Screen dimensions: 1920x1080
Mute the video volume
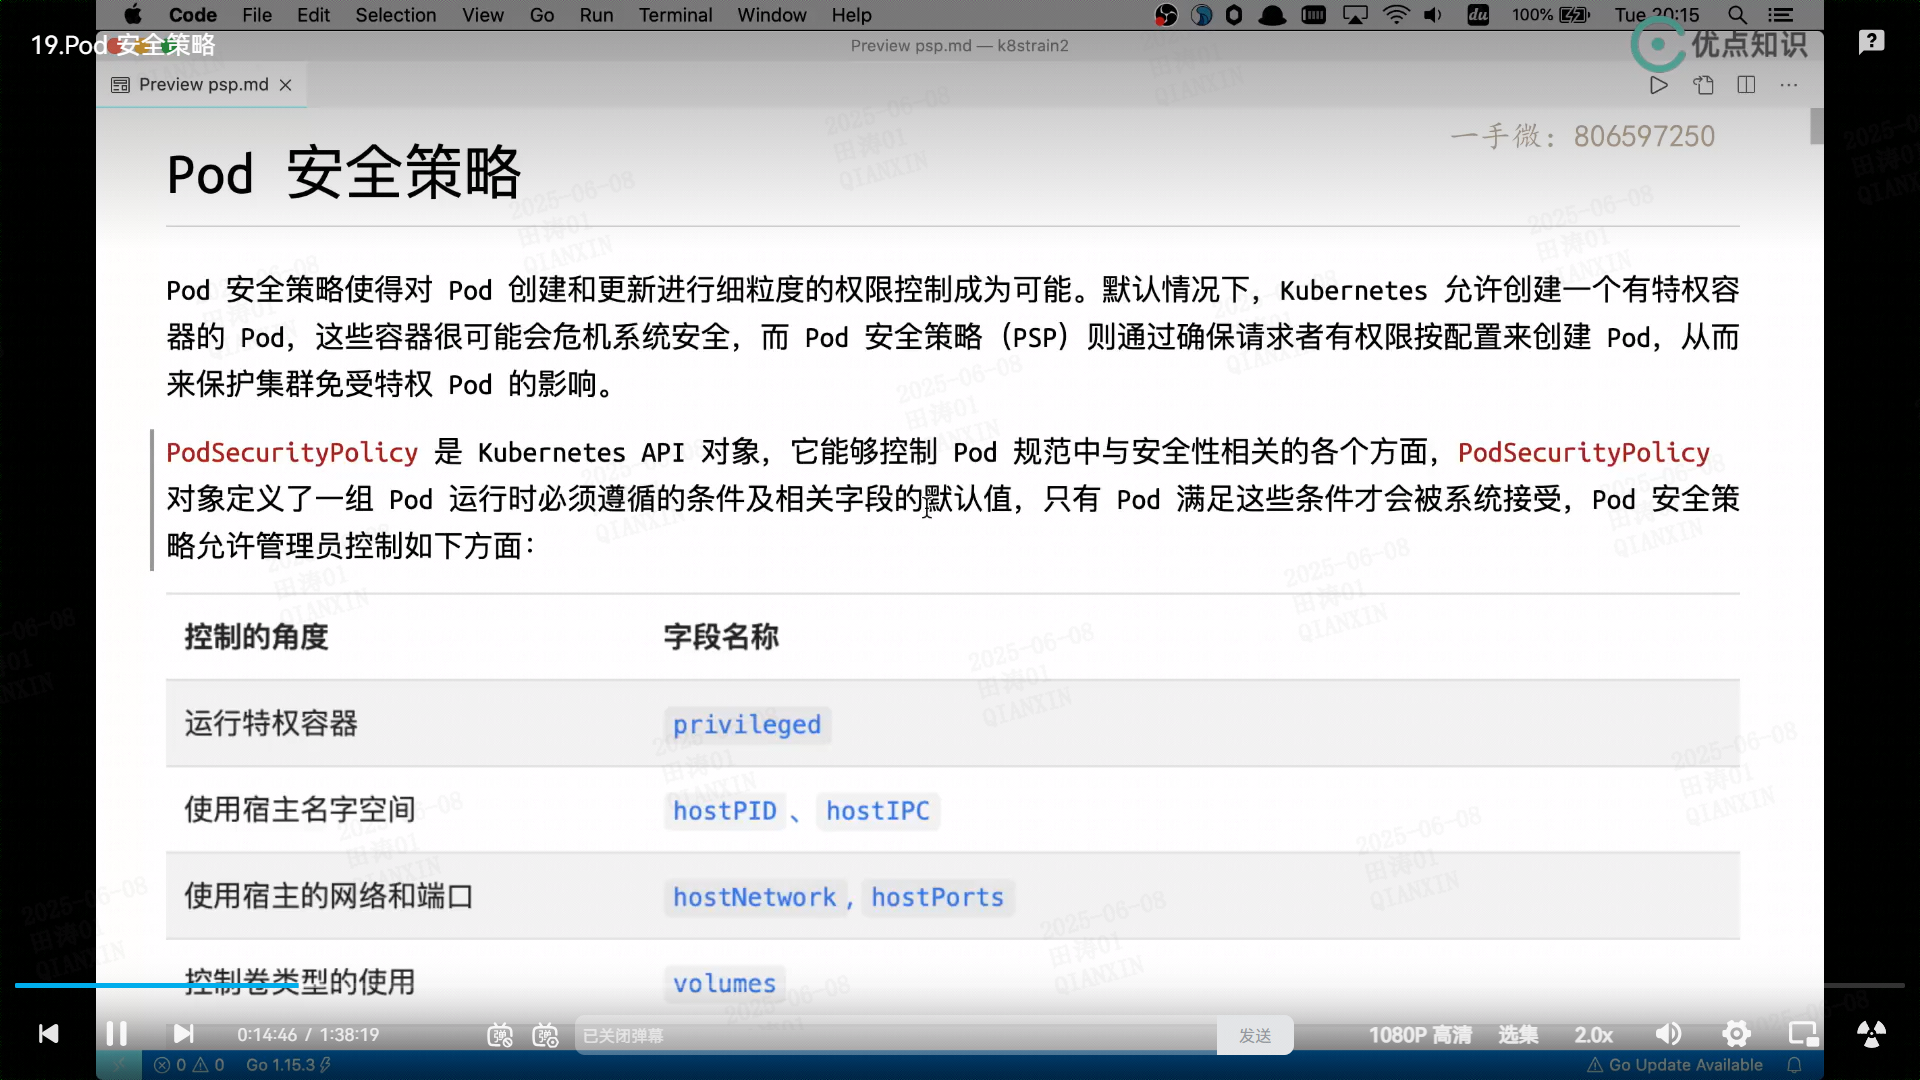click(x=1668, y=1034)
